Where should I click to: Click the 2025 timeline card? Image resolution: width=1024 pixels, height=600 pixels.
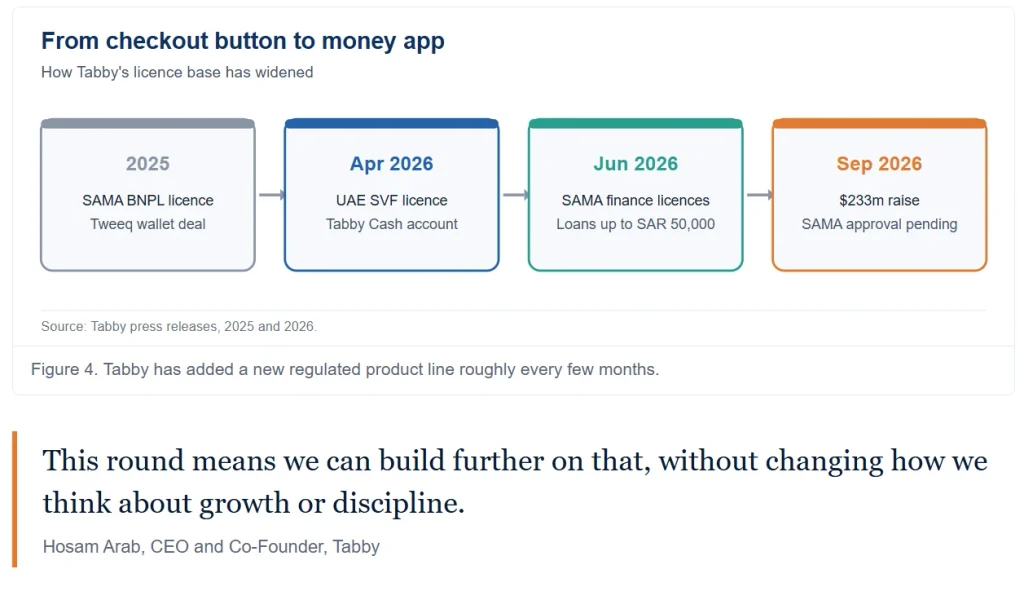[x=148, y=195]
